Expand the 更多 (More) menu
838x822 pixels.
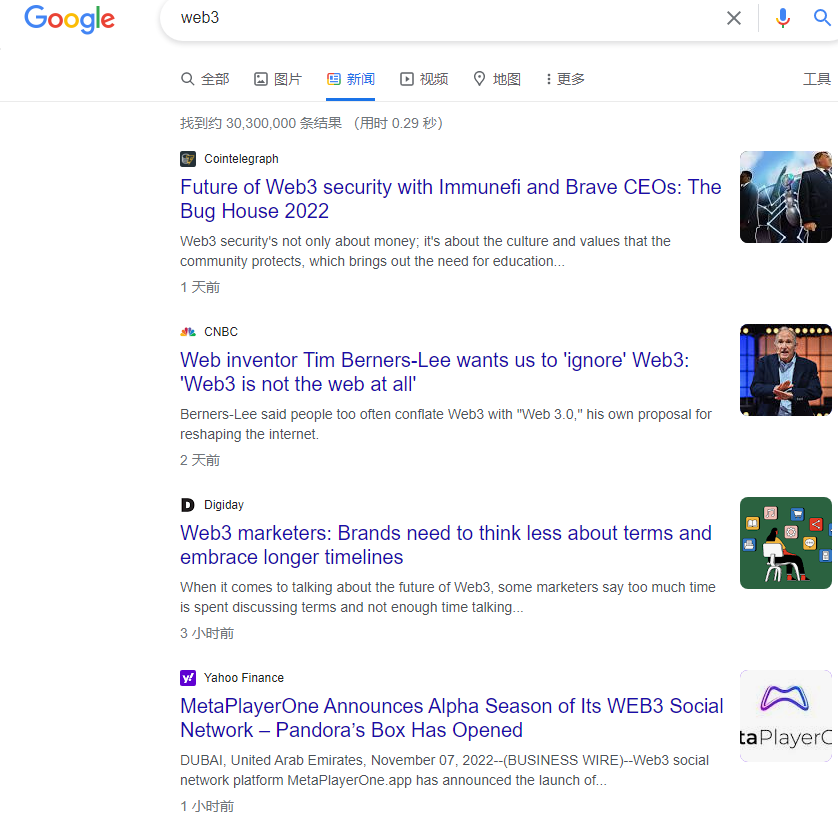[566, 79]
